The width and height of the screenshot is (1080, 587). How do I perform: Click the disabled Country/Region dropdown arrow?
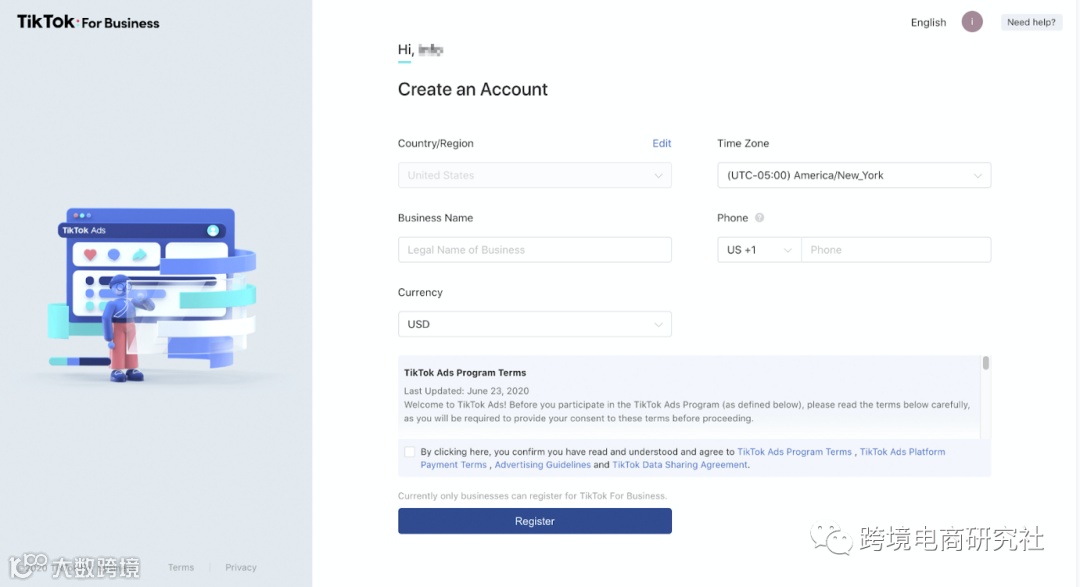(658, 176)
